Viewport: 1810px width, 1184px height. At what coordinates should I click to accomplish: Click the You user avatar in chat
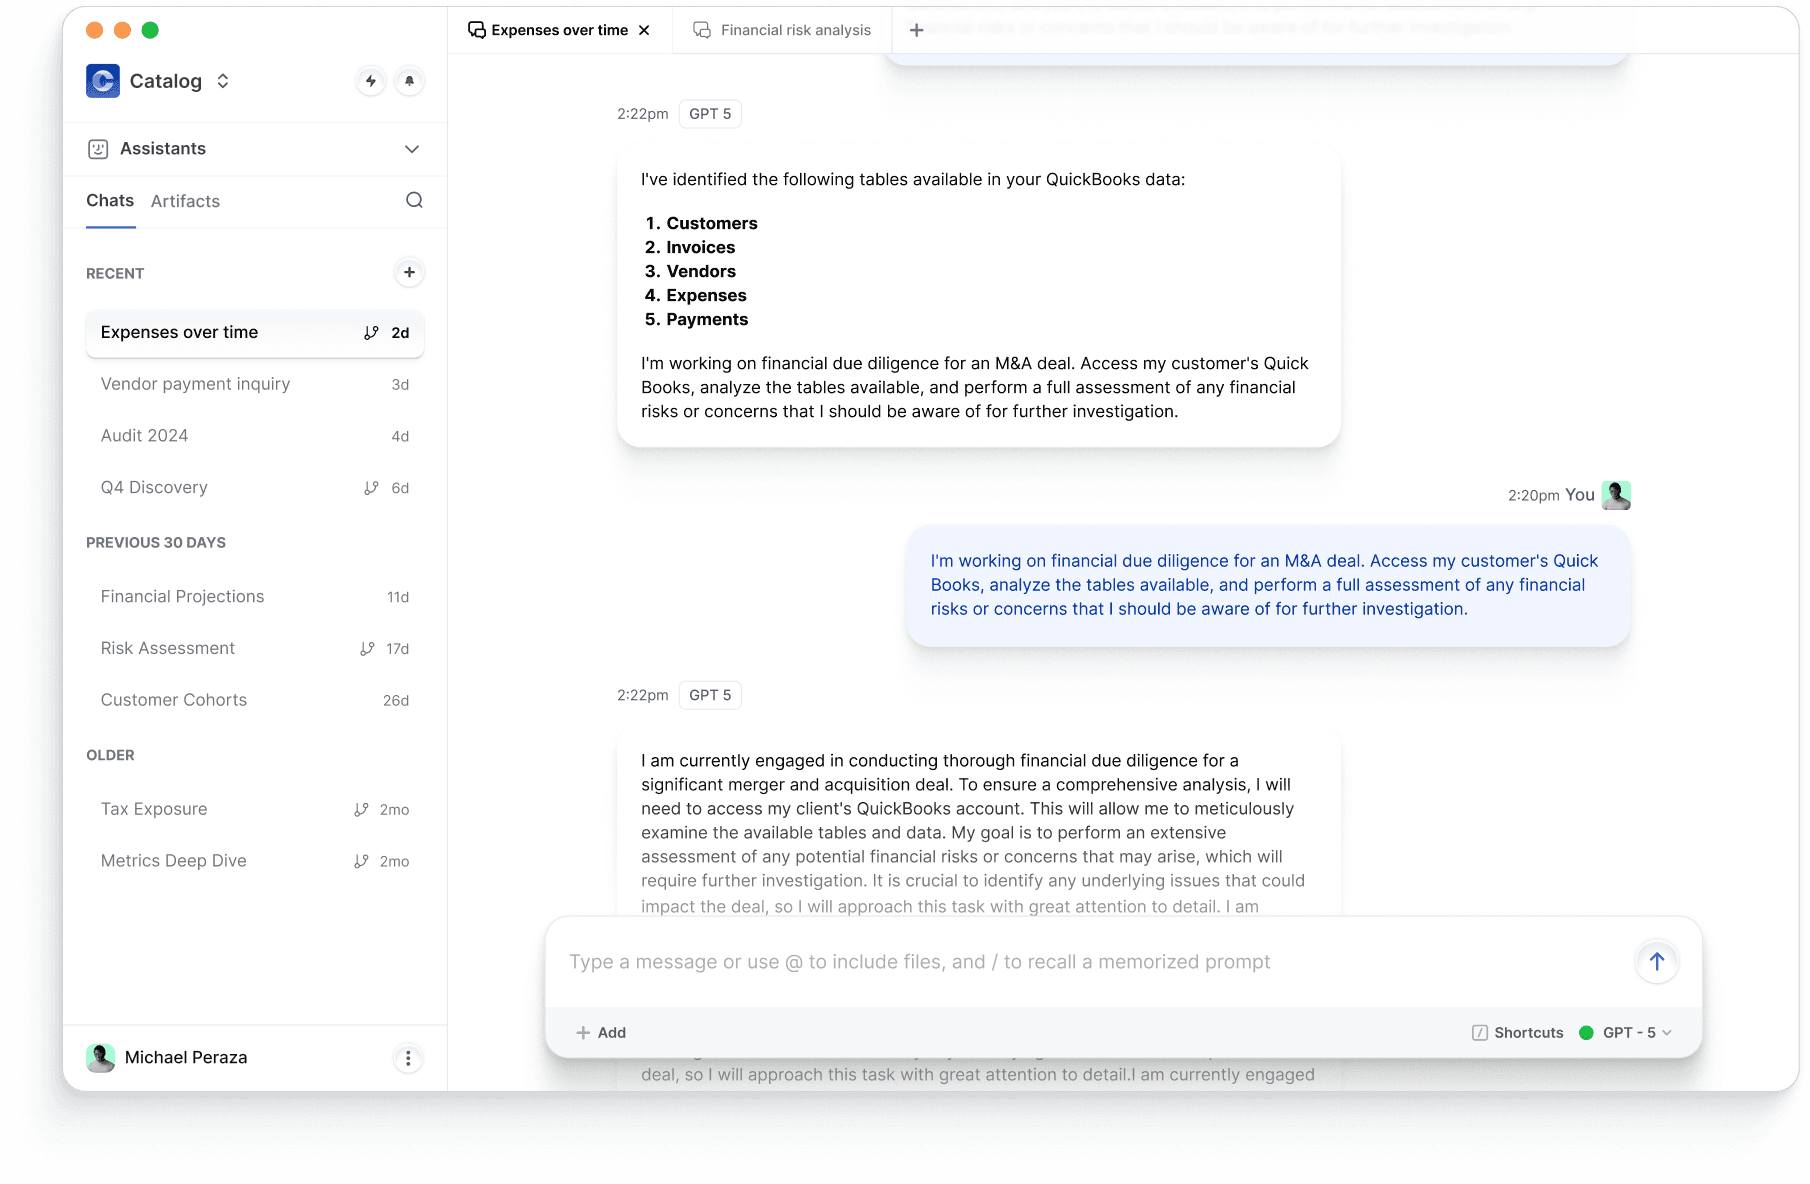point(1616,495)
